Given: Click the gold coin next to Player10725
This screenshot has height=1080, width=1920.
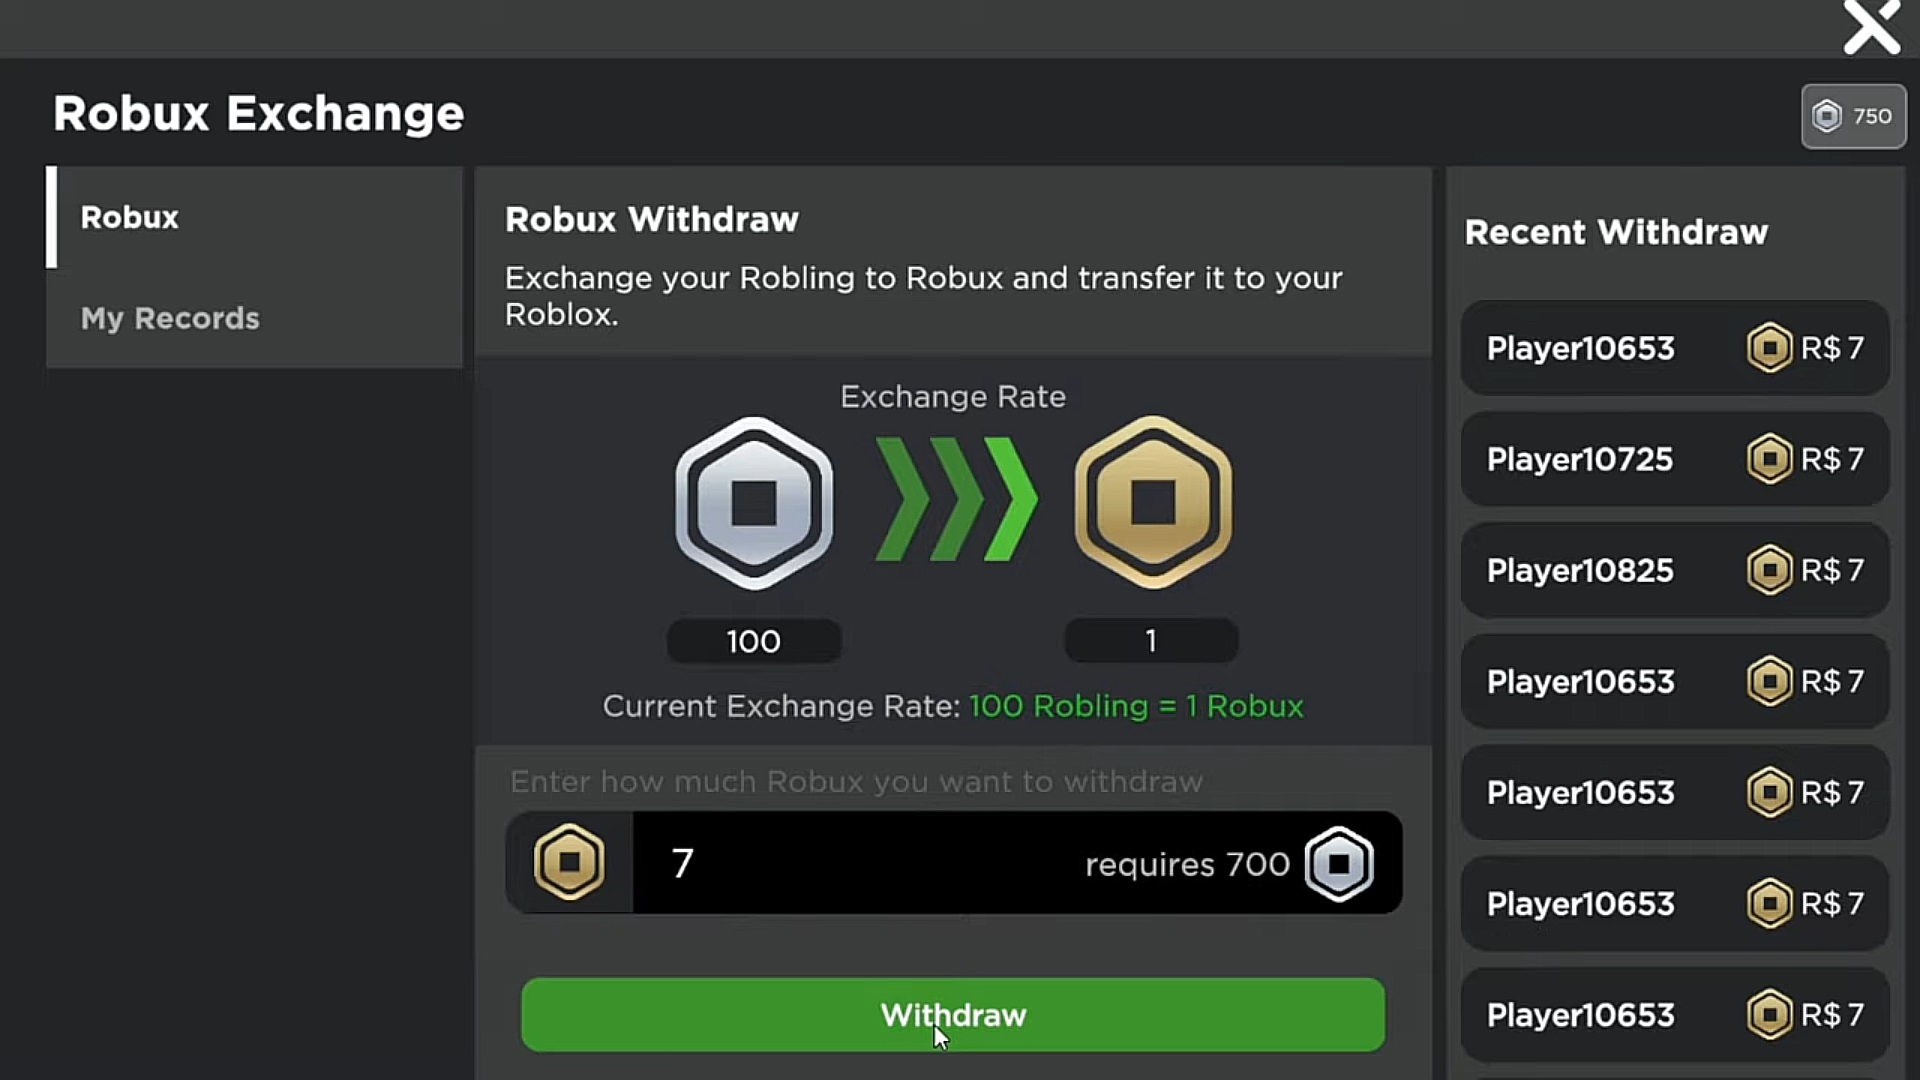Looking at the screenshot, I should click(1769, 459).
